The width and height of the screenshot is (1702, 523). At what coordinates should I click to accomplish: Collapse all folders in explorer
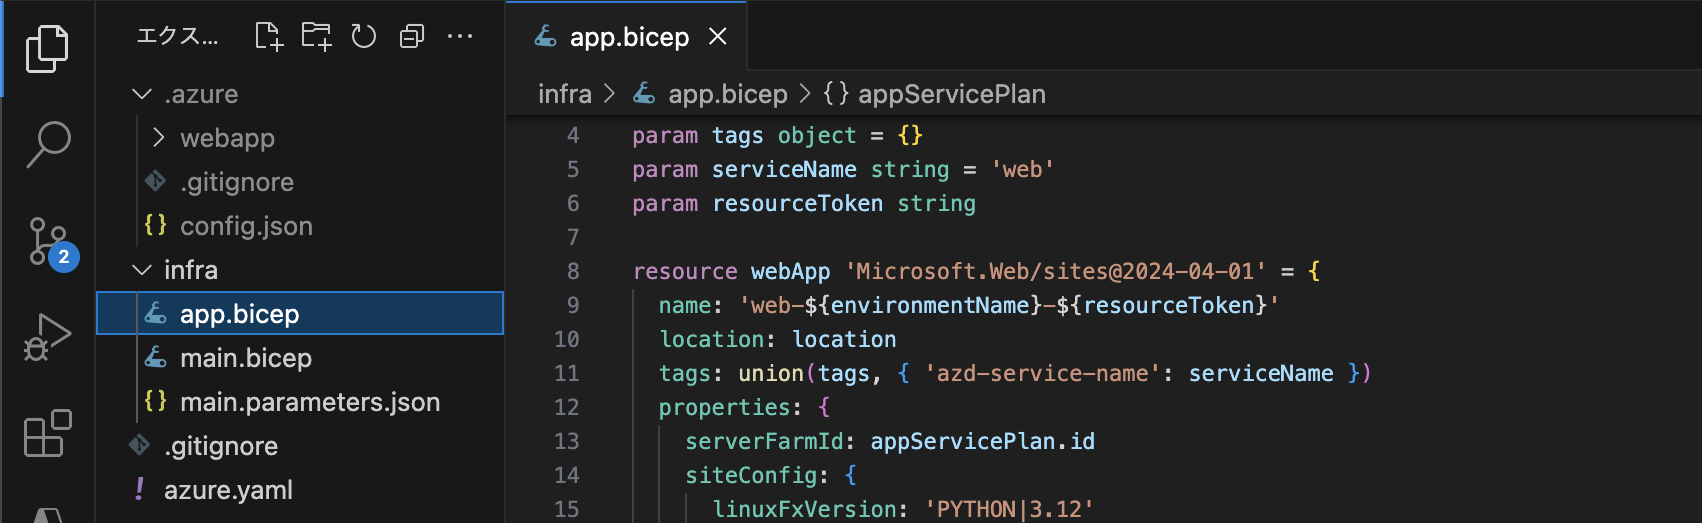tap(412, 37)
